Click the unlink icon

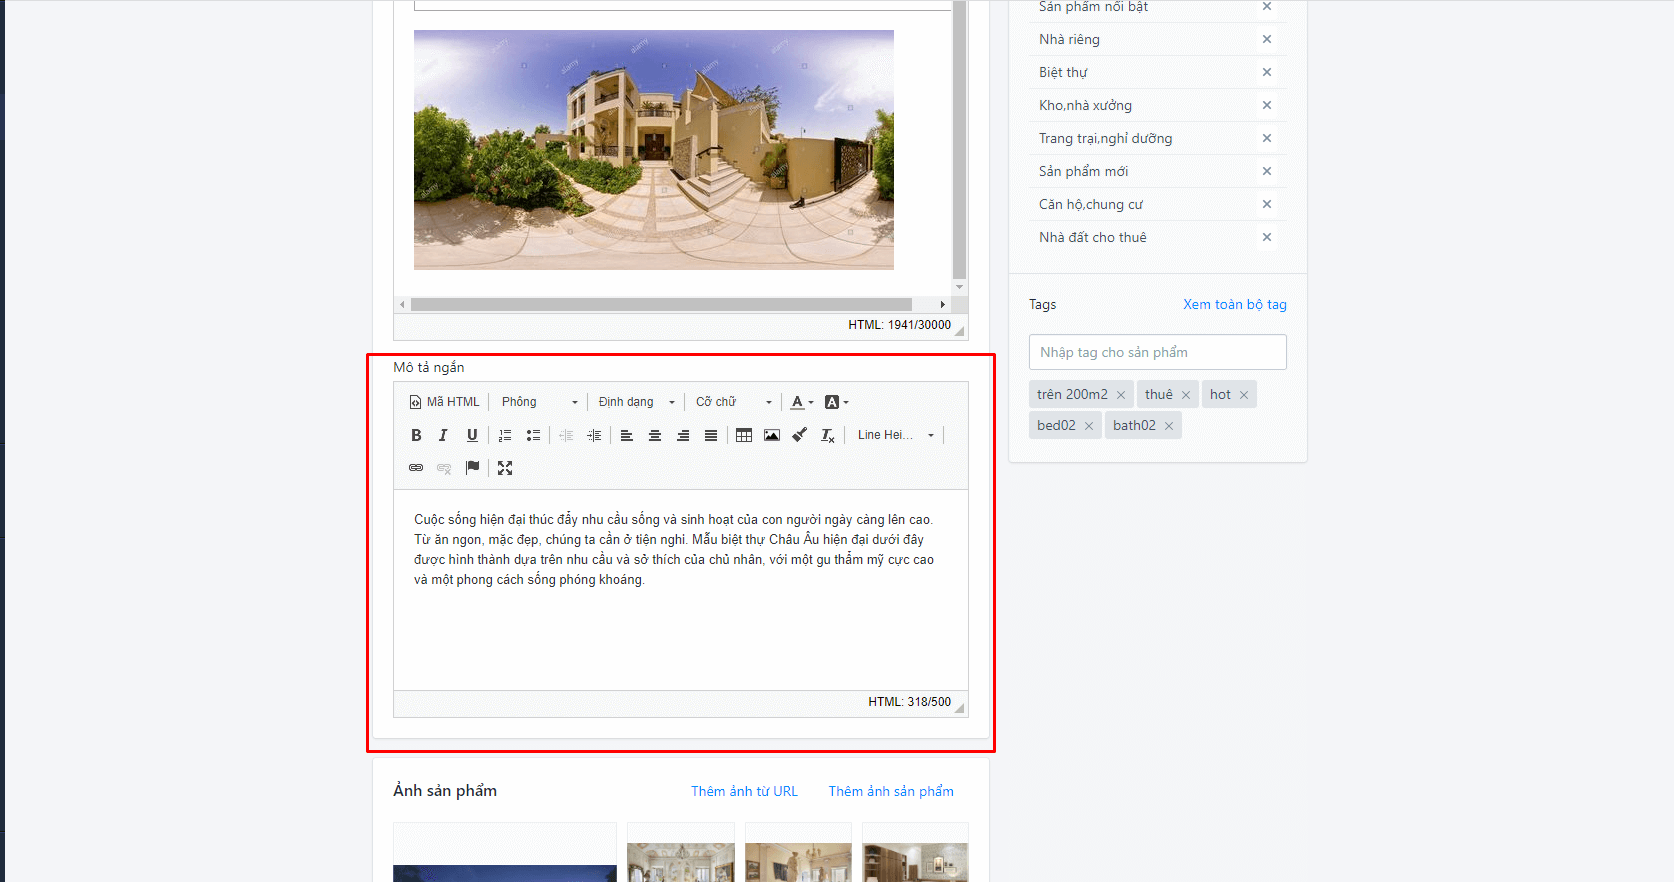click(x=444, y=468)
